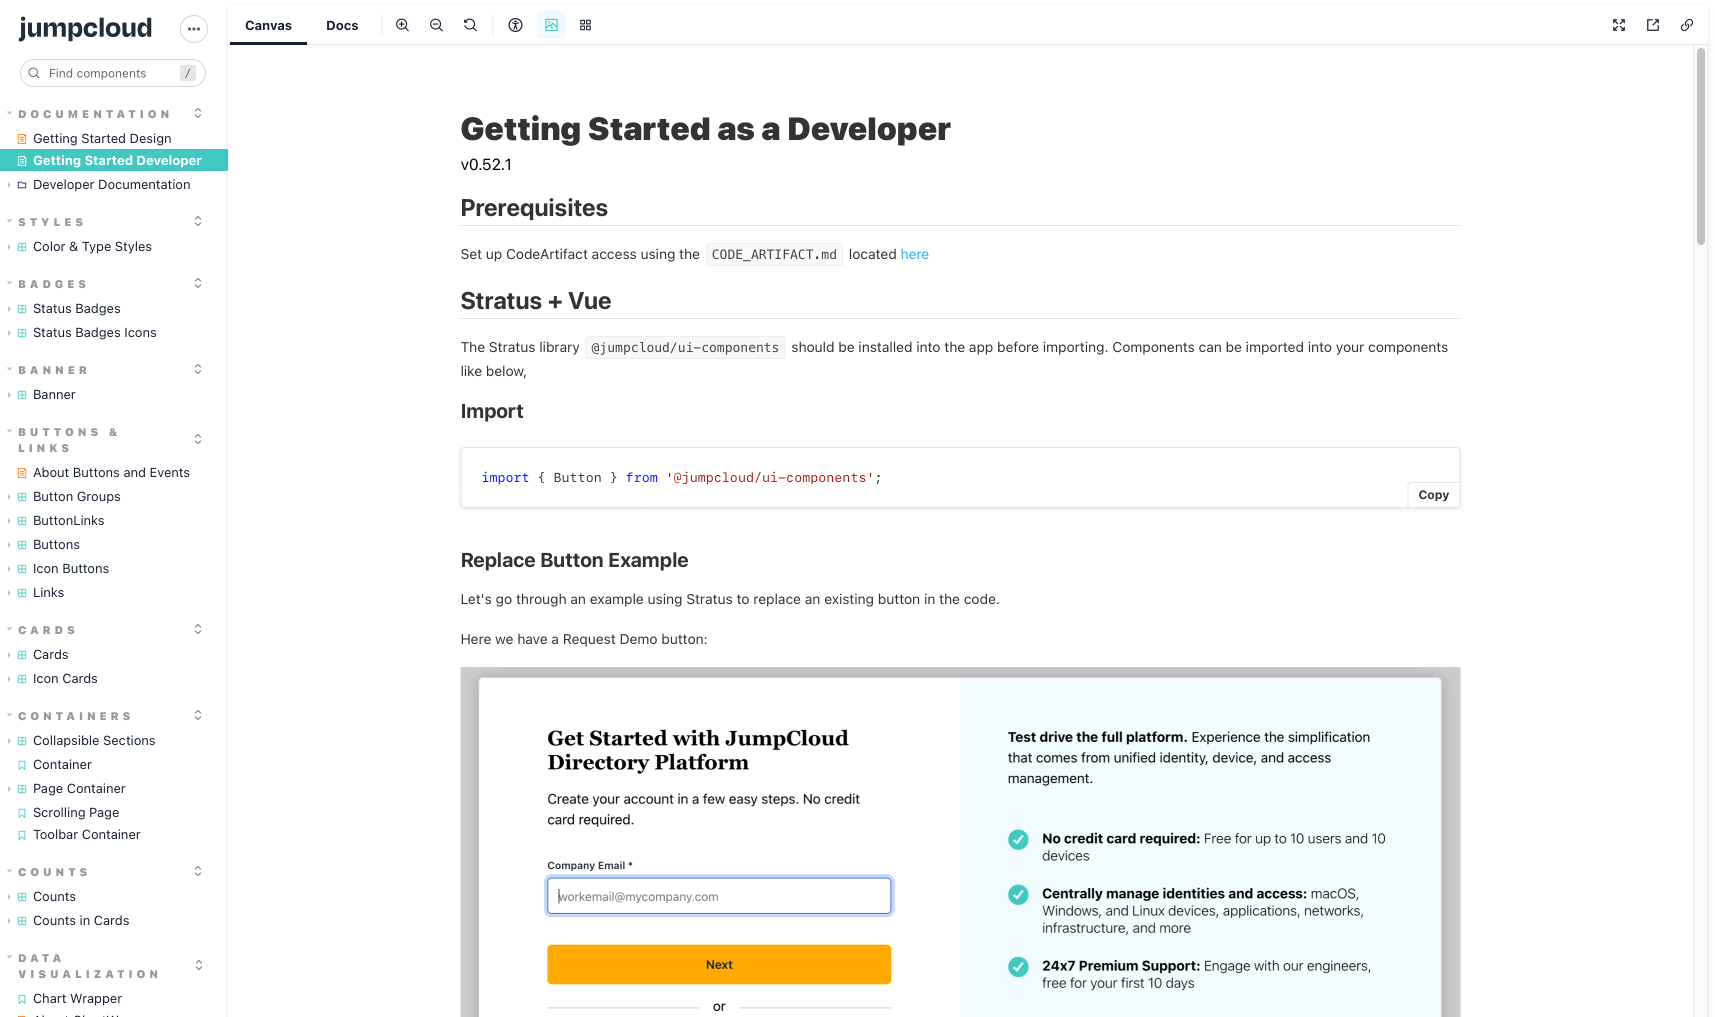Image resolution: width=1715 pixels, height=1017 pixels.
Task: Expand the Banner component item
Action: pos(54,395)
